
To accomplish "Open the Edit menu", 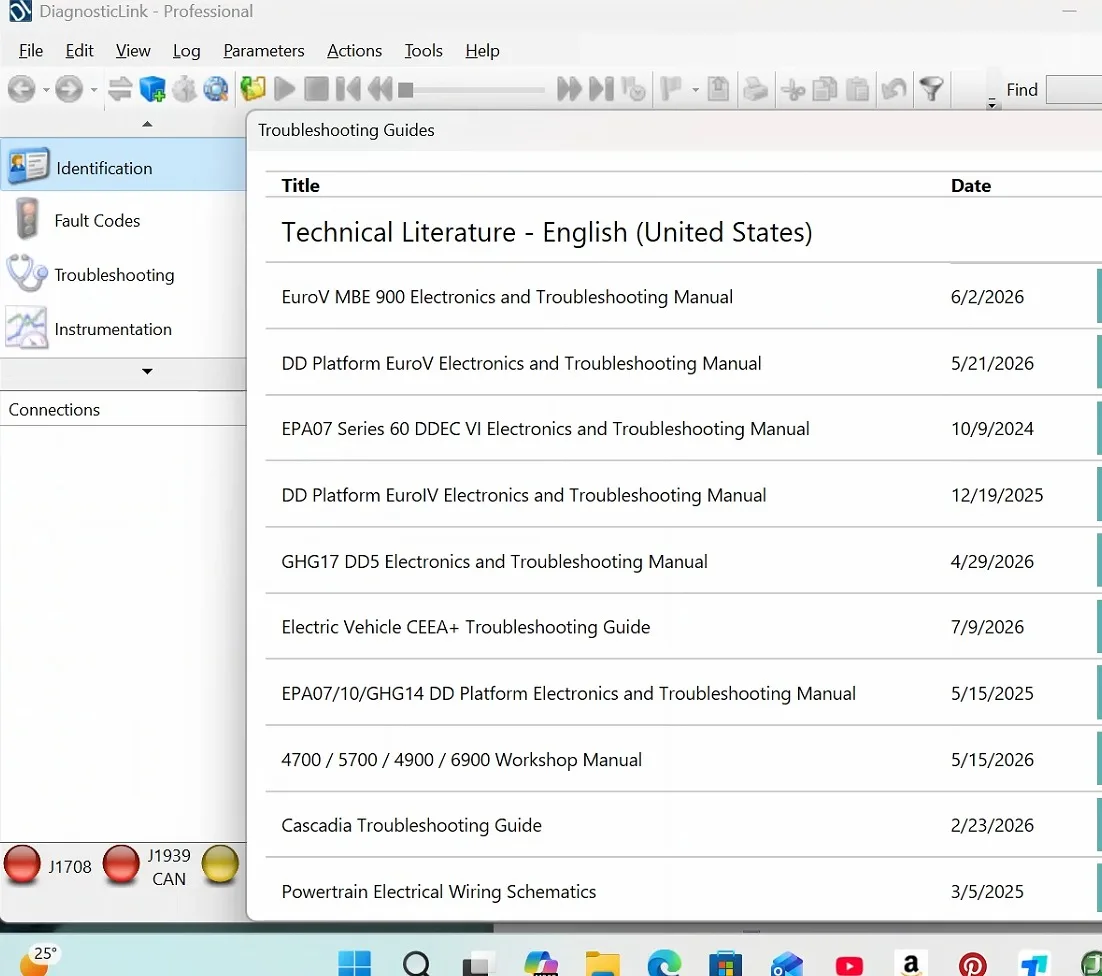I will coord(79,51).
